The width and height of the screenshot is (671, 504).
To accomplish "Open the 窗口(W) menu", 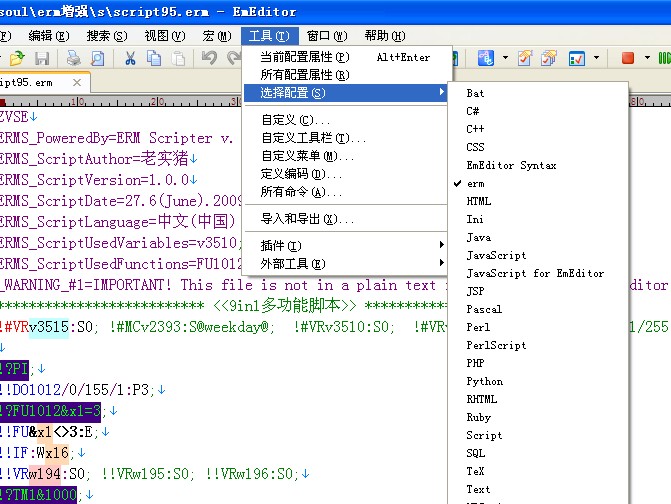I will tap(327, 36).
